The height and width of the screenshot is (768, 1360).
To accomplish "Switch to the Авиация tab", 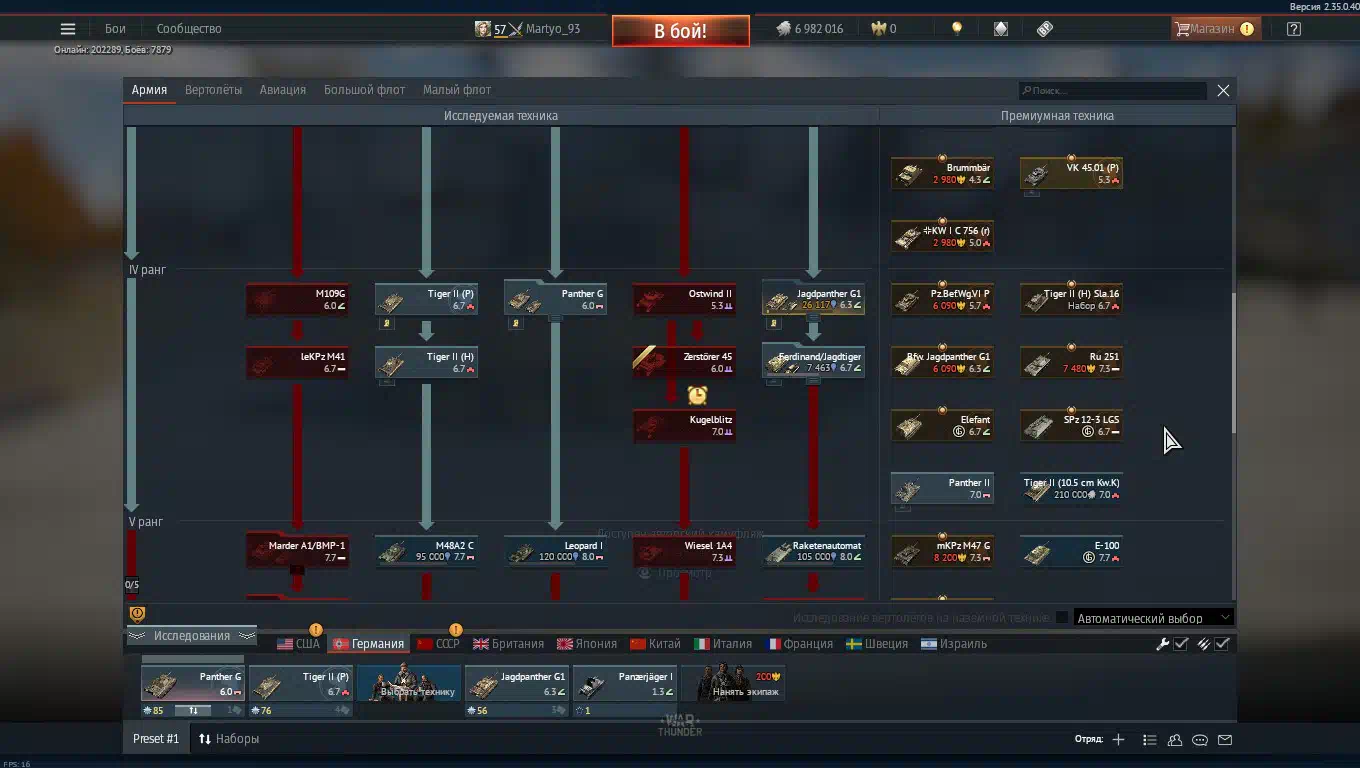I will [283, 90].
